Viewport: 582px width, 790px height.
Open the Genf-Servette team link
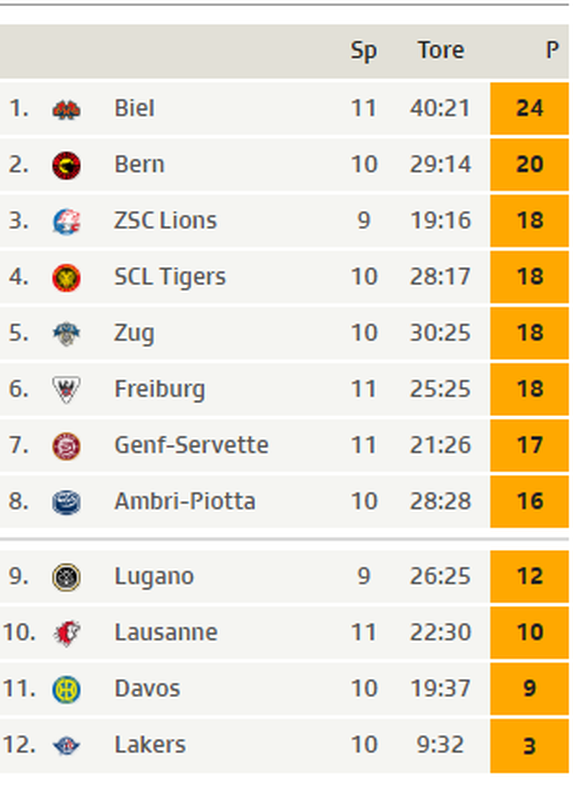[x=191, y=445]
